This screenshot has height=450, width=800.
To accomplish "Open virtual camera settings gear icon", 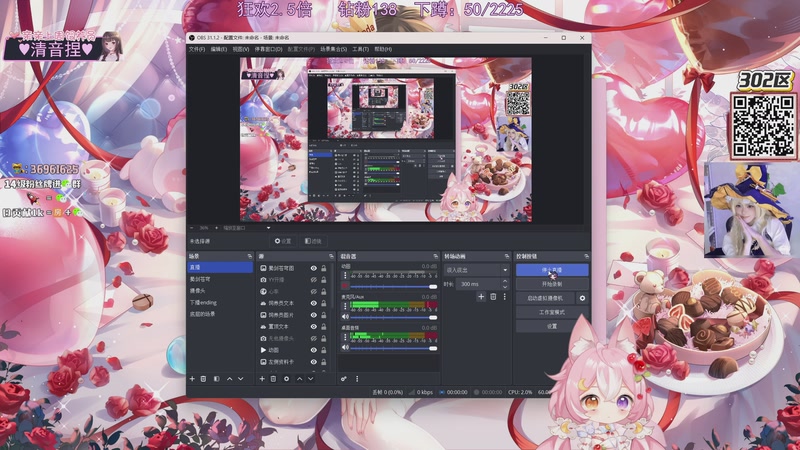I will click(x=582, y=298).
